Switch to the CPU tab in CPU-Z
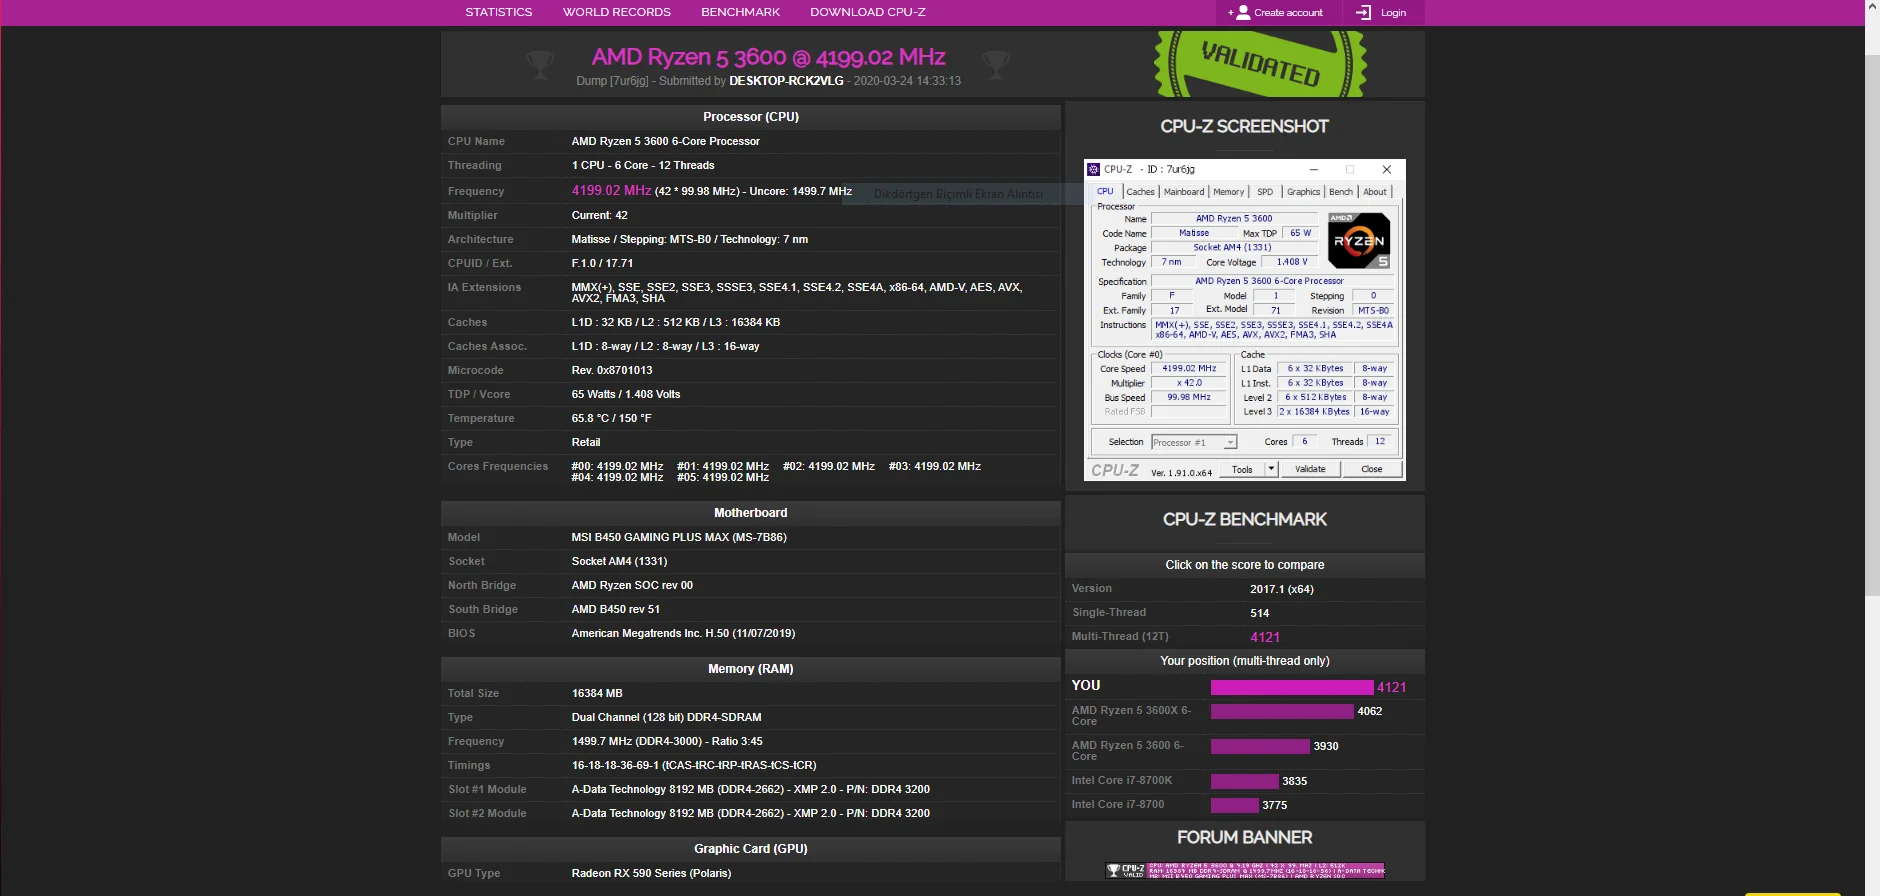 1105,191
